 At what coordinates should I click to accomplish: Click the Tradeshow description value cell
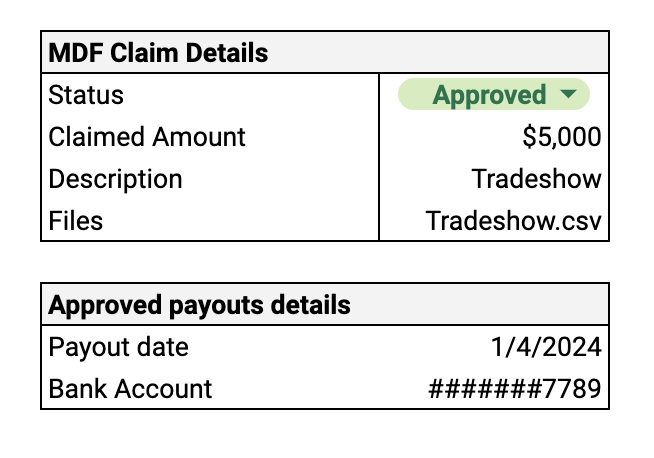494,179
